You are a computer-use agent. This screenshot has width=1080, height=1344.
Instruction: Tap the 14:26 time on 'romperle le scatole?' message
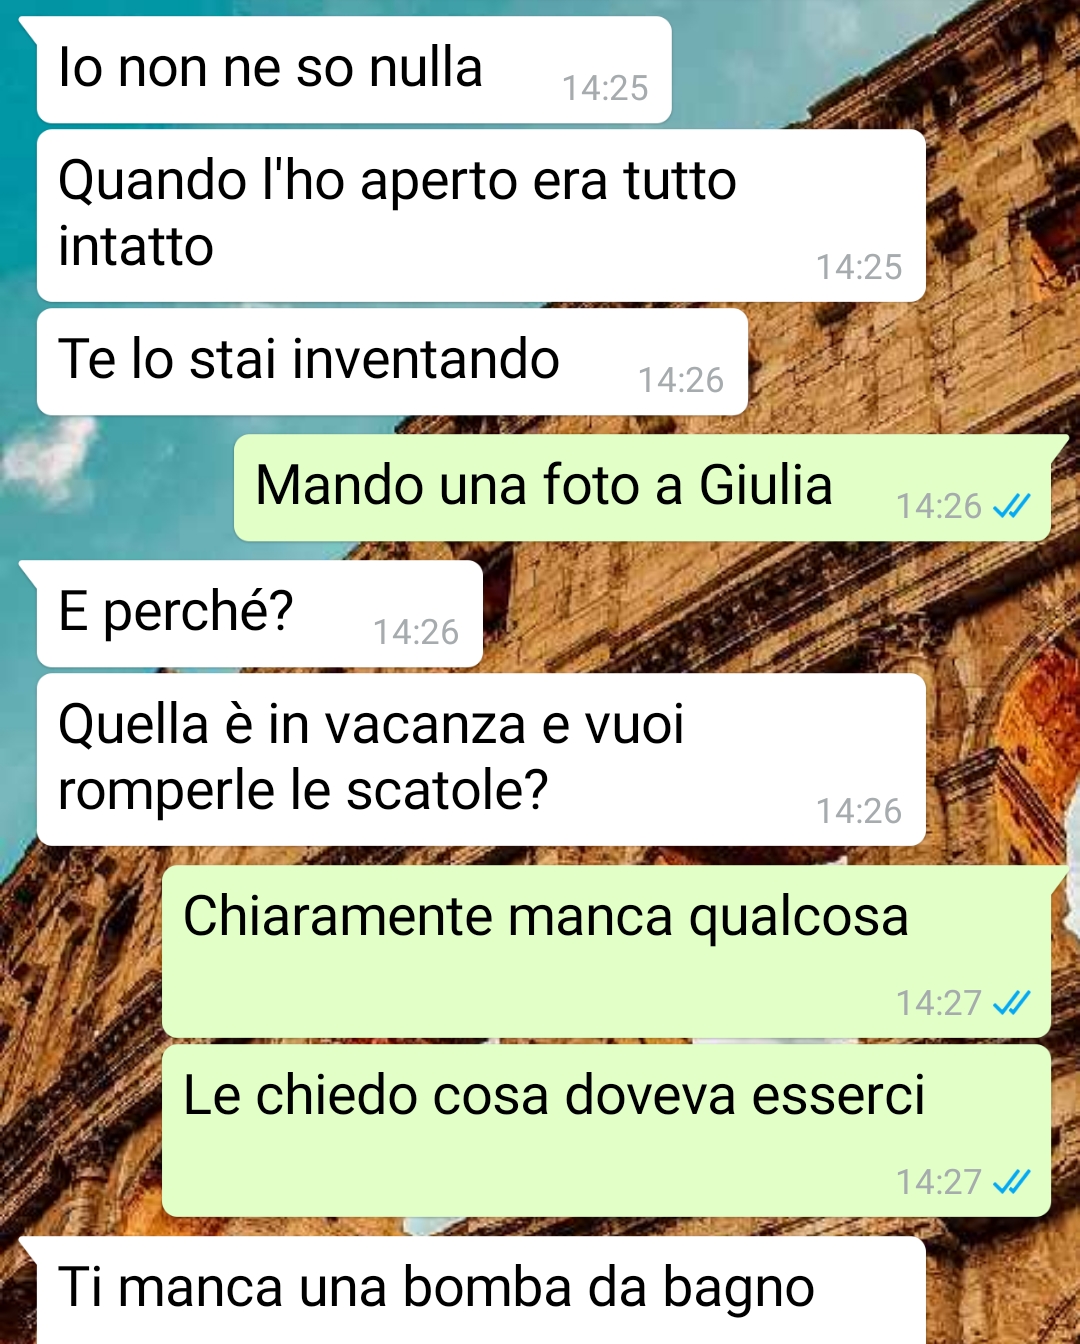(x=859, y=811)
